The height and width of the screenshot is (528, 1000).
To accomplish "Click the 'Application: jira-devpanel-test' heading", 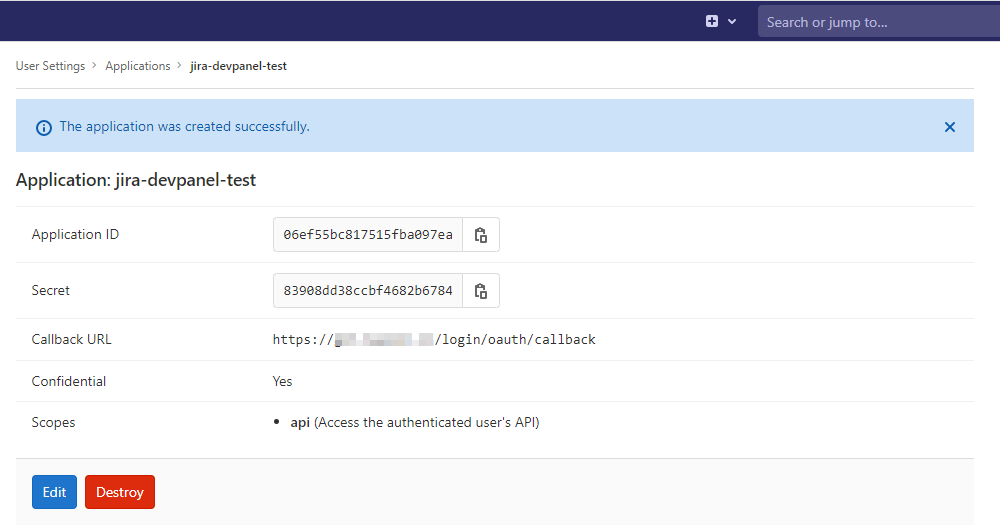I will [136, 180].
